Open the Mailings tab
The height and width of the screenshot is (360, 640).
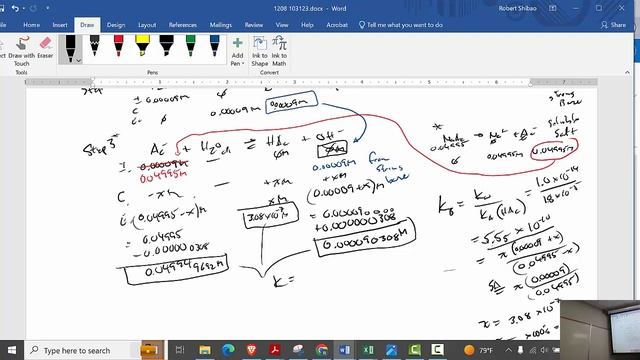pyautogui.click(x=221, y=25)
